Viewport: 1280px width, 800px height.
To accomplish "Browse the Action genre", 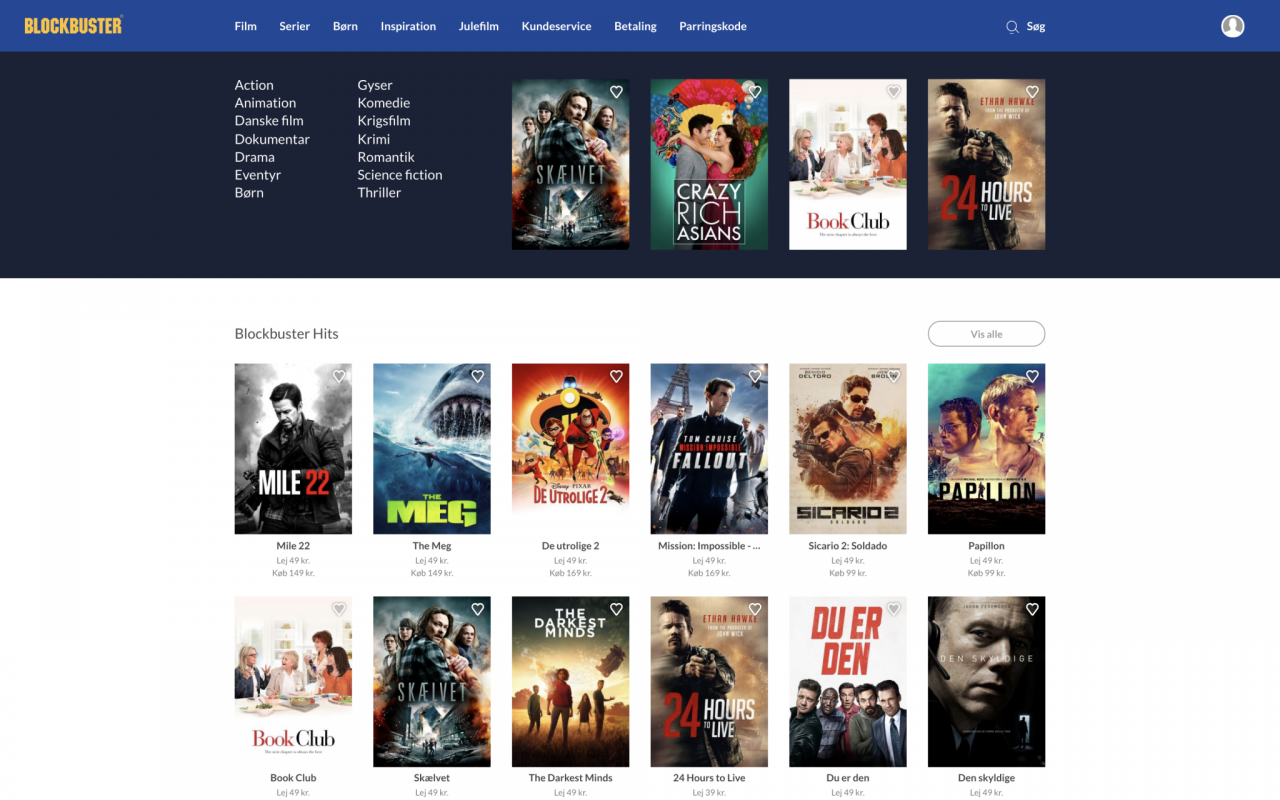I will [254, 85].
